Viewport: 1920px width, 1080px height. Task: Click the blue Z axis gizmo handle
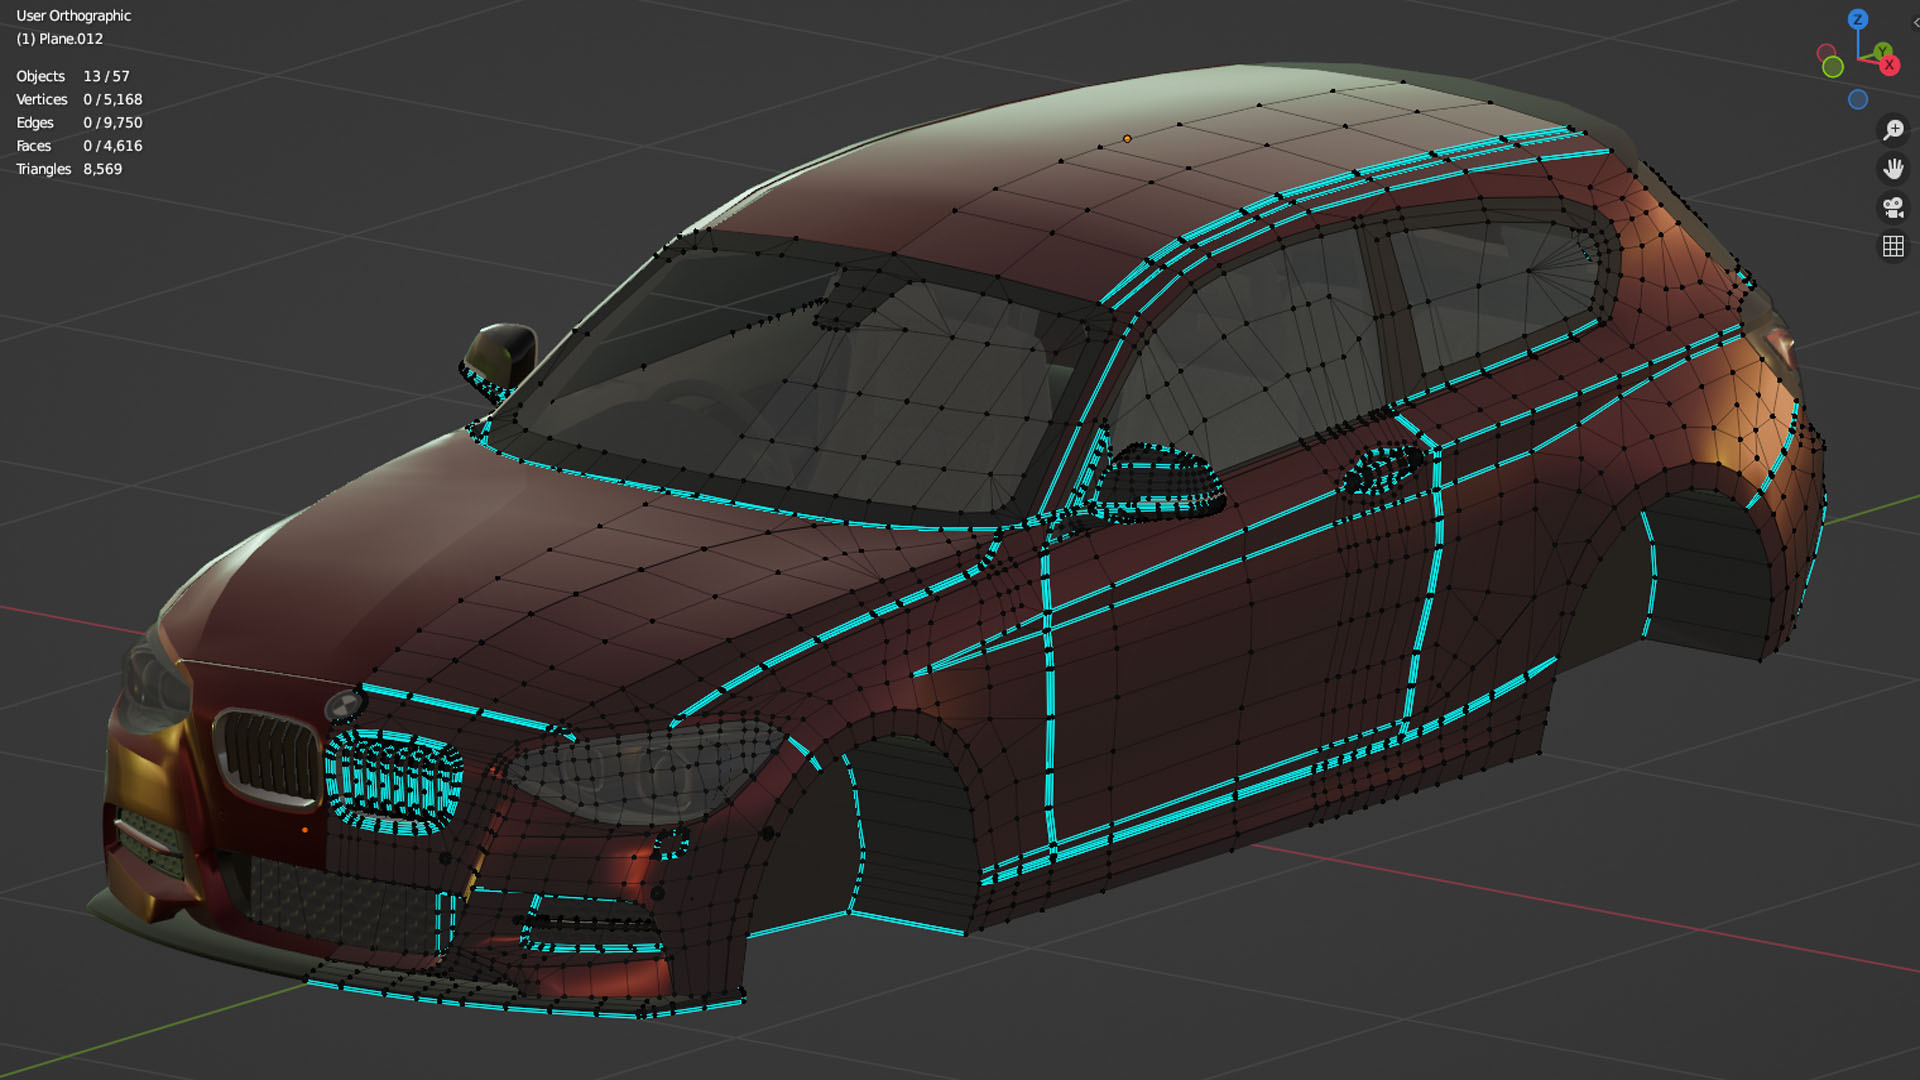[1857, 19]
